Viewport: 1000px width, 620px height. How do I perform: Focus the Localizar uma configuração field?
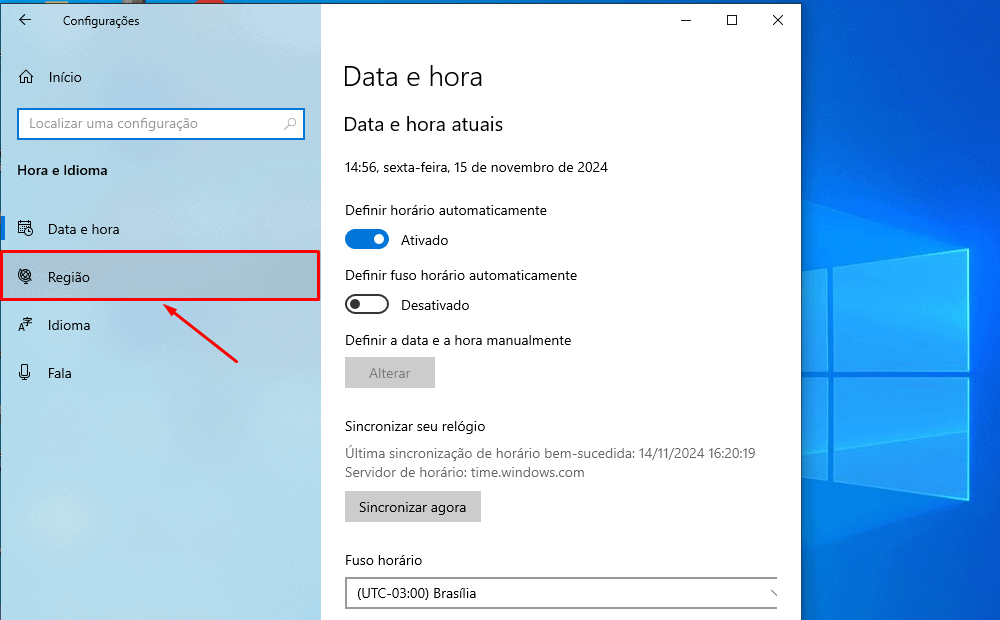(x=150, y=124)
